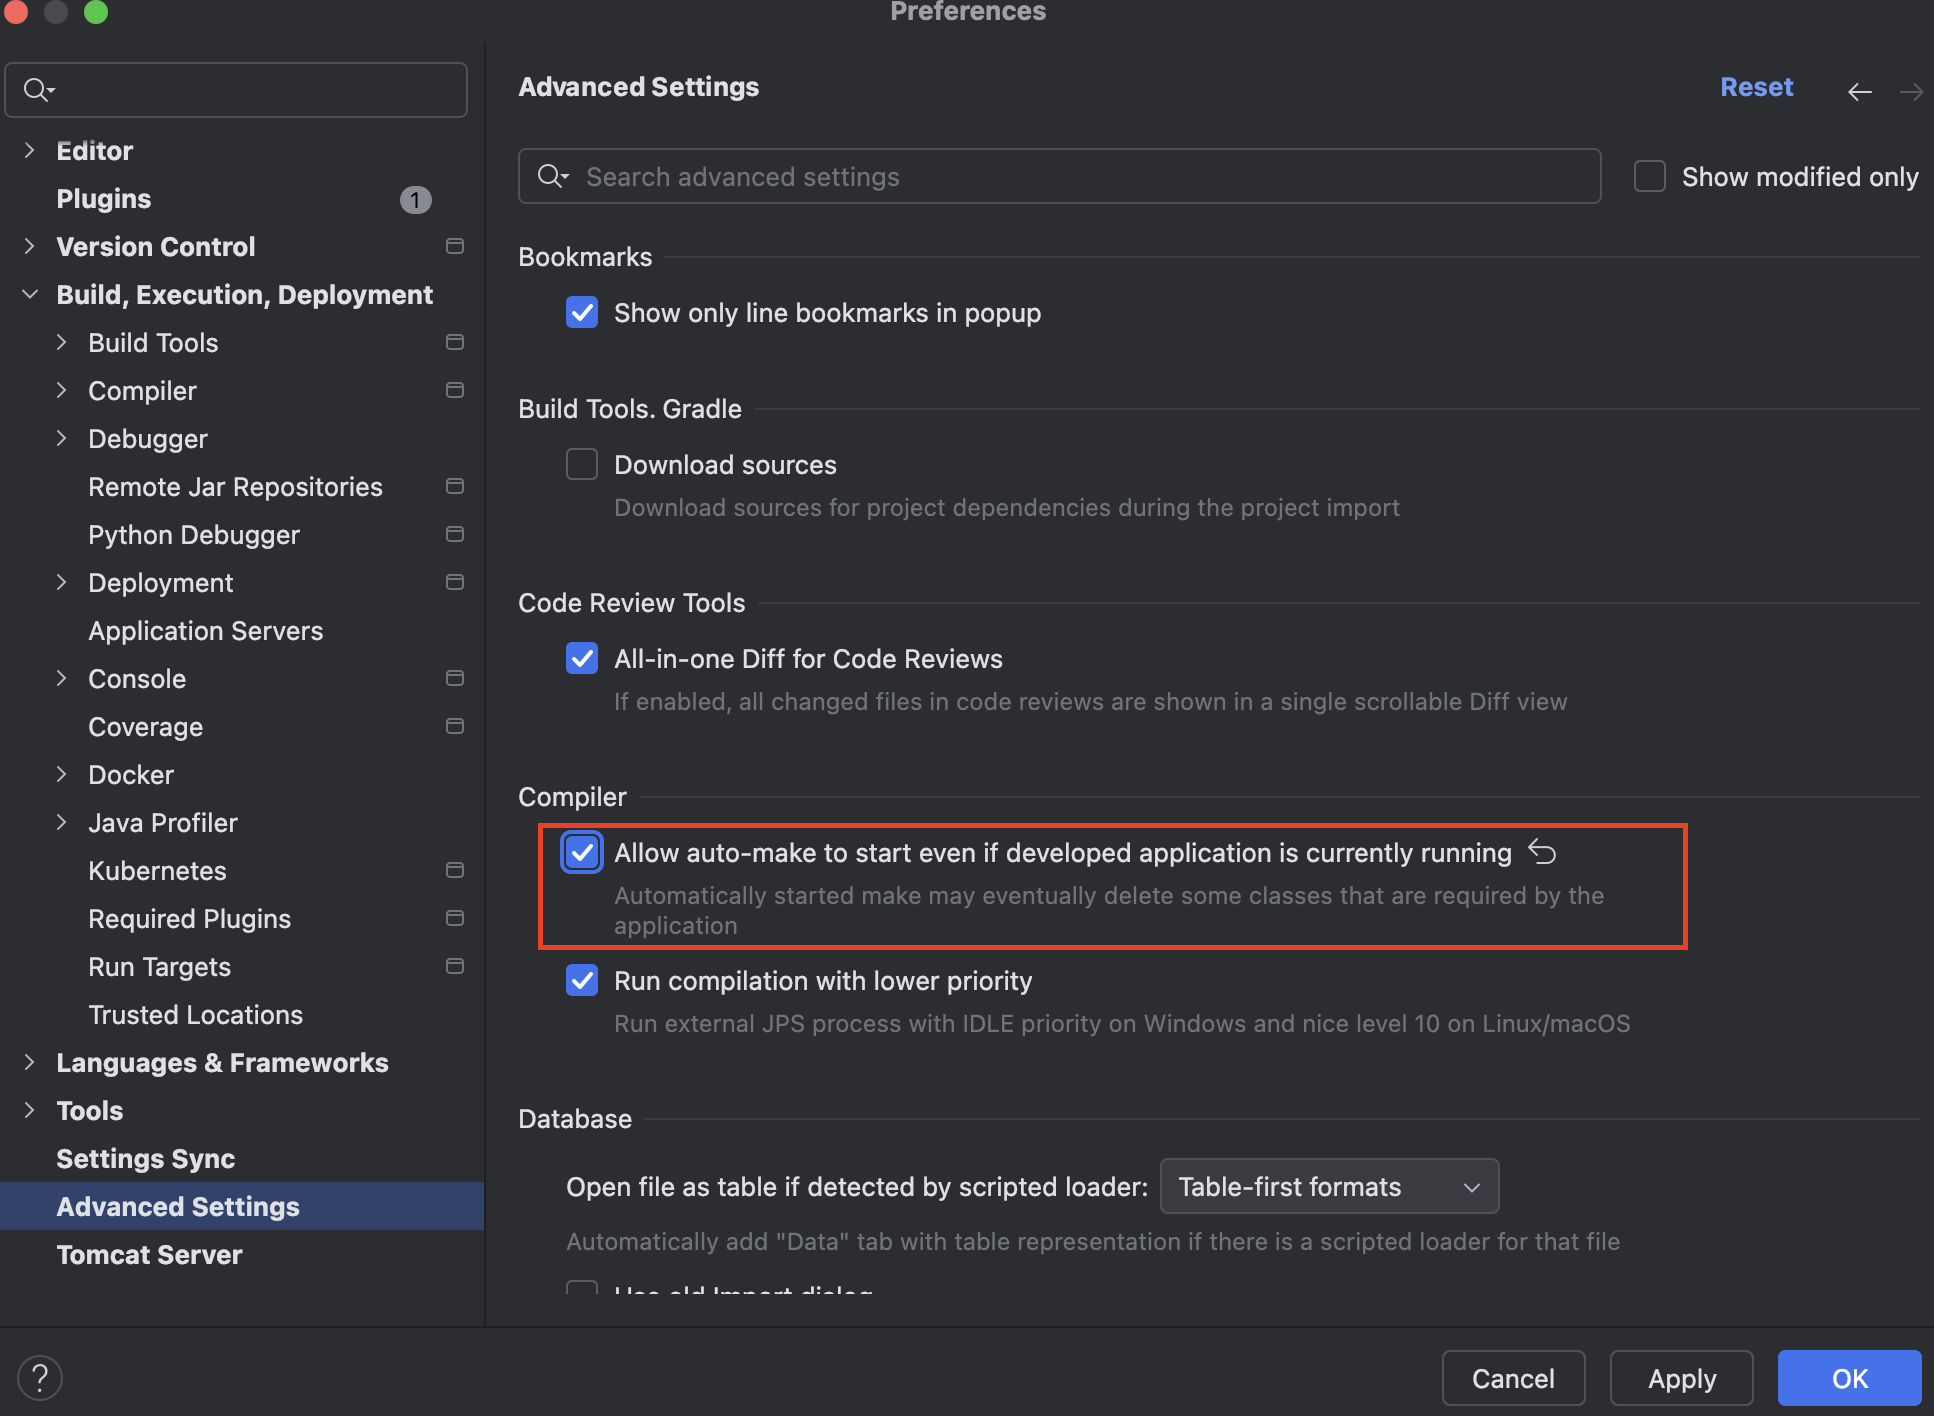Expand the Docker tree node
1934x1416 pixels.
pos(62,774)
